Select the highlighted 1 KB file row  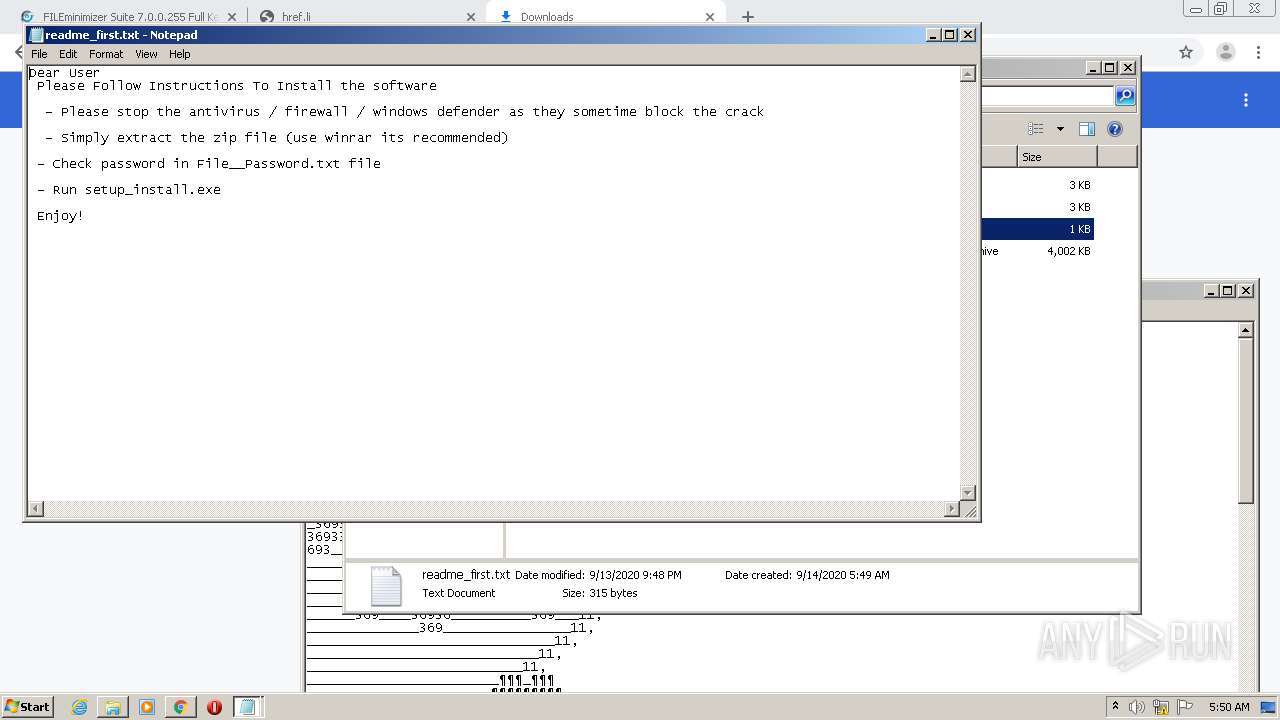click(x=1037, y=229)
